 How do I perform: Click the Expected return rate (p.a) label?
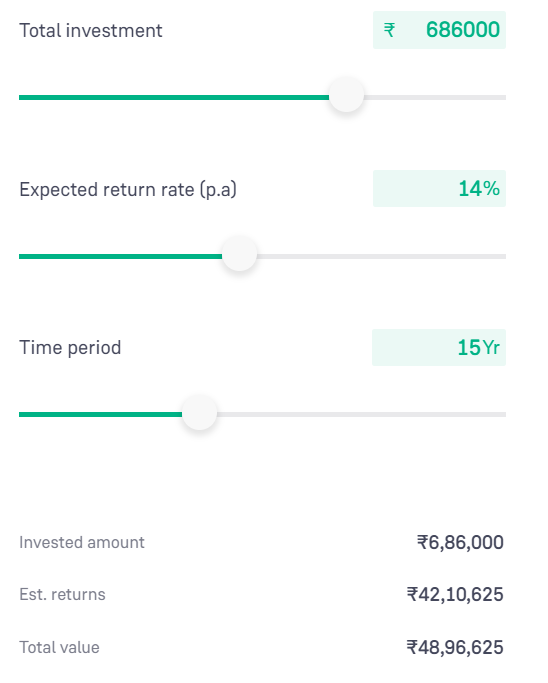pyautogui.click(x=128, y=189)
